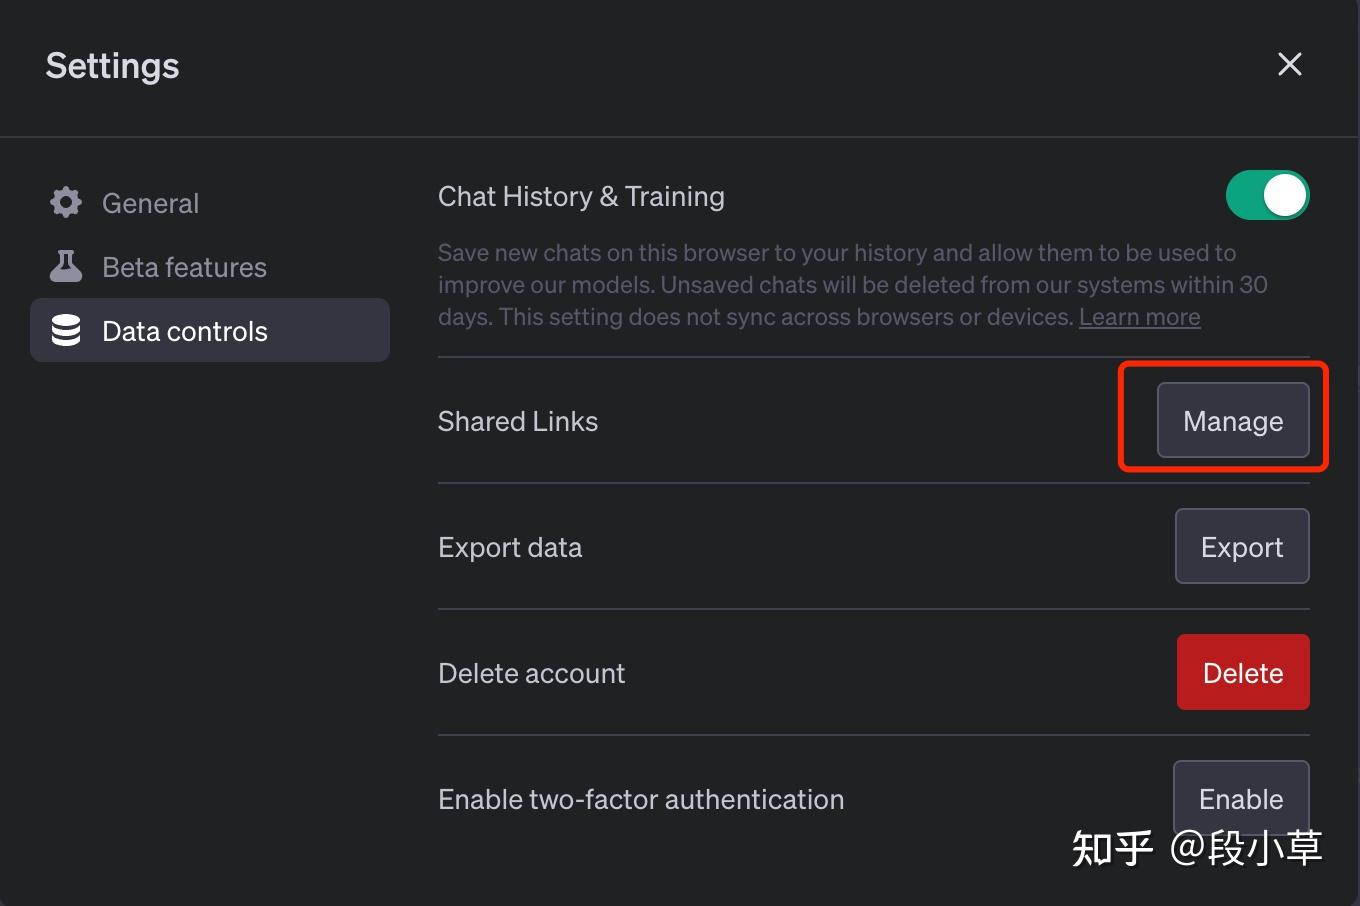Click the flask icon for Beta features
Screen dimensions: 1360x906
66,267
